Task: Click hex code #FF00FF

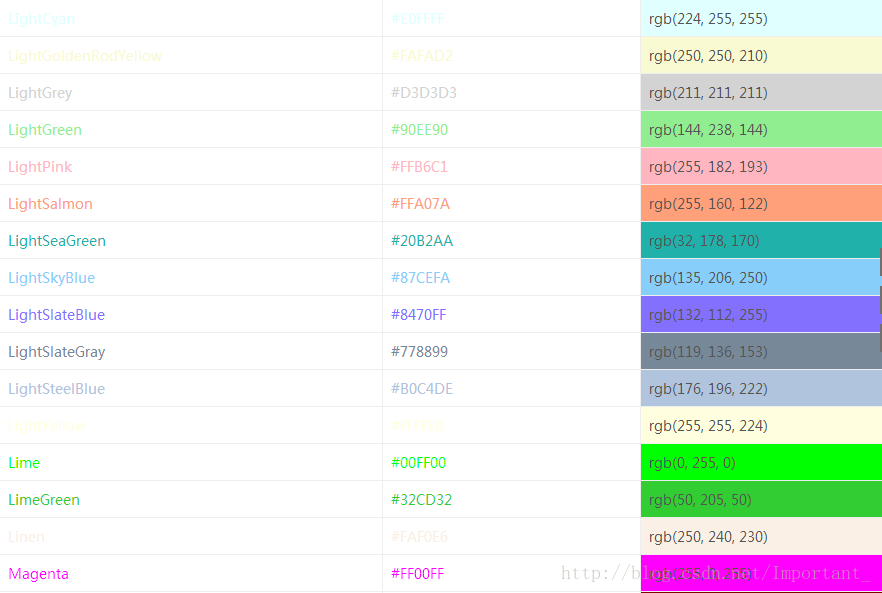Action: 417,574
